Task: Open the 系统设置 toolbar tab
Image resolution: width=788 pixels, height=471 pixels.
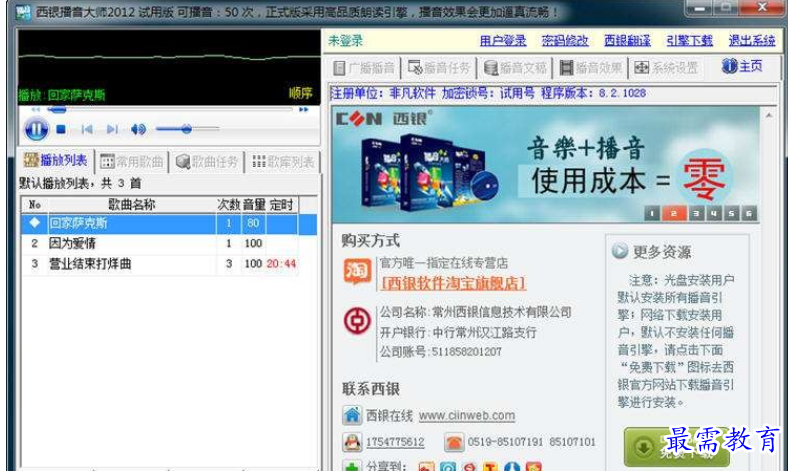Action: tap(667, 68)
